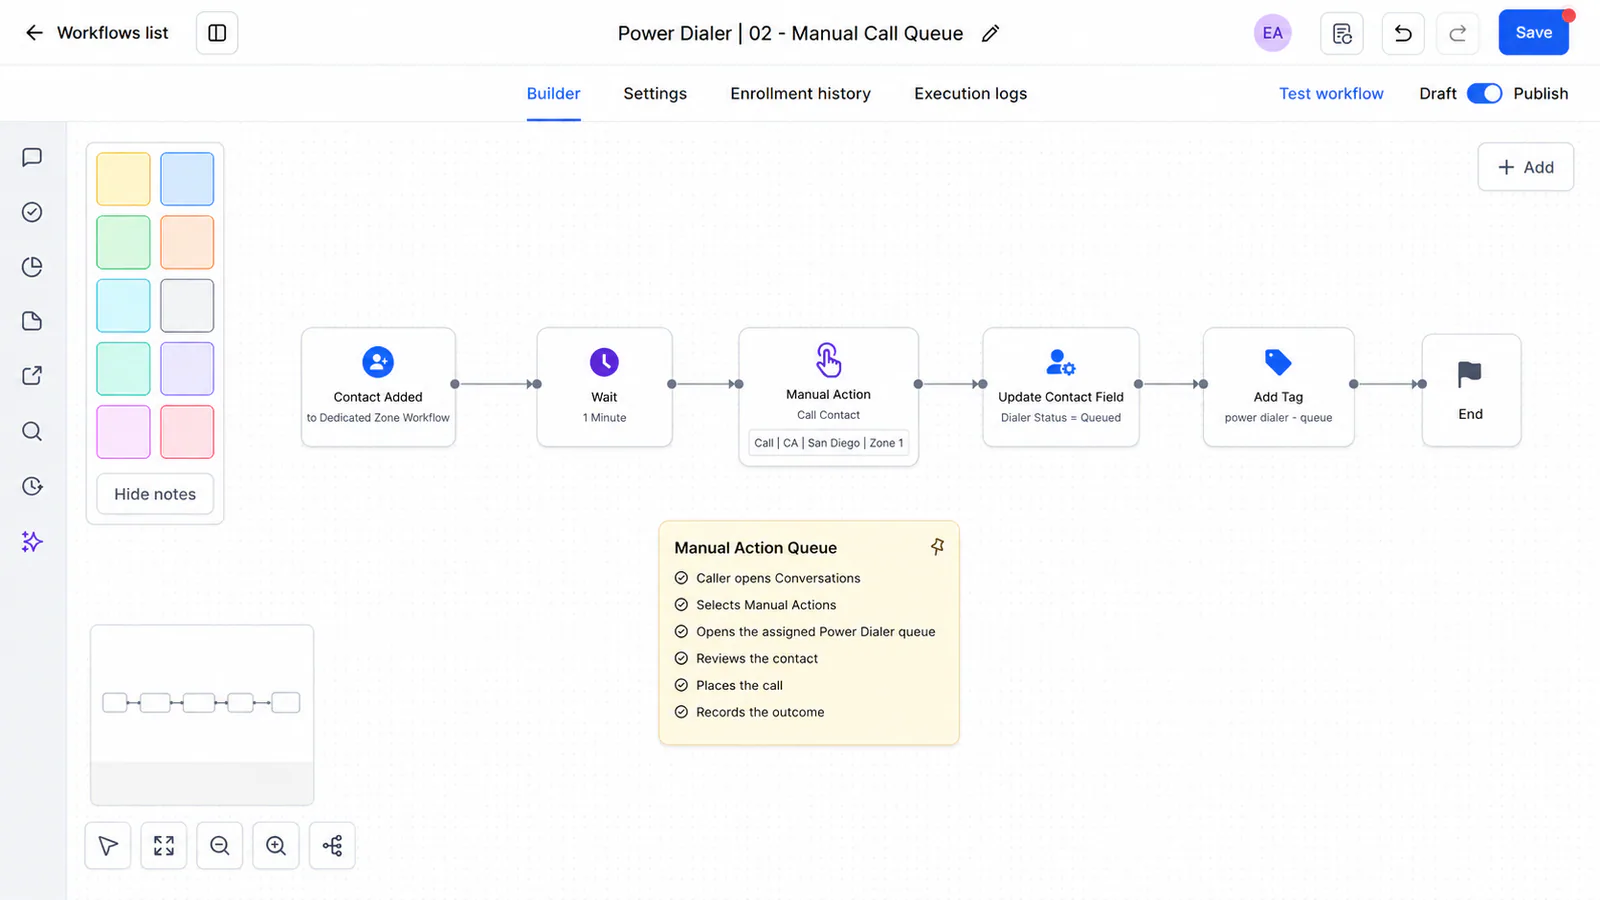Image resolution: width=1600 pixels, height=900 pixels.
Task: Open the Enrollment history tab
Action: [x=800, y=93]
